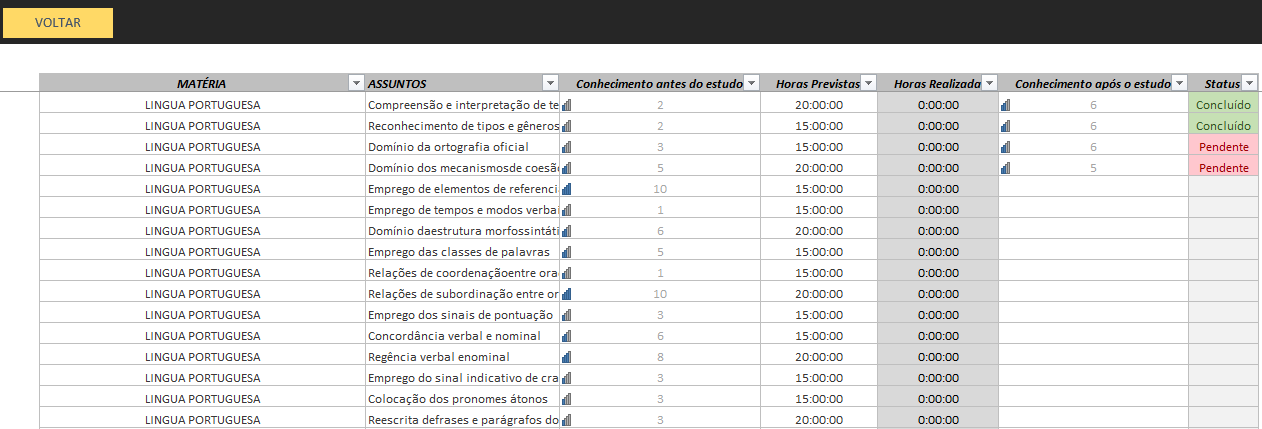1262x429 pixels.
Task: Open the Status column filter dropdown
Action: tap(1248, 83)
